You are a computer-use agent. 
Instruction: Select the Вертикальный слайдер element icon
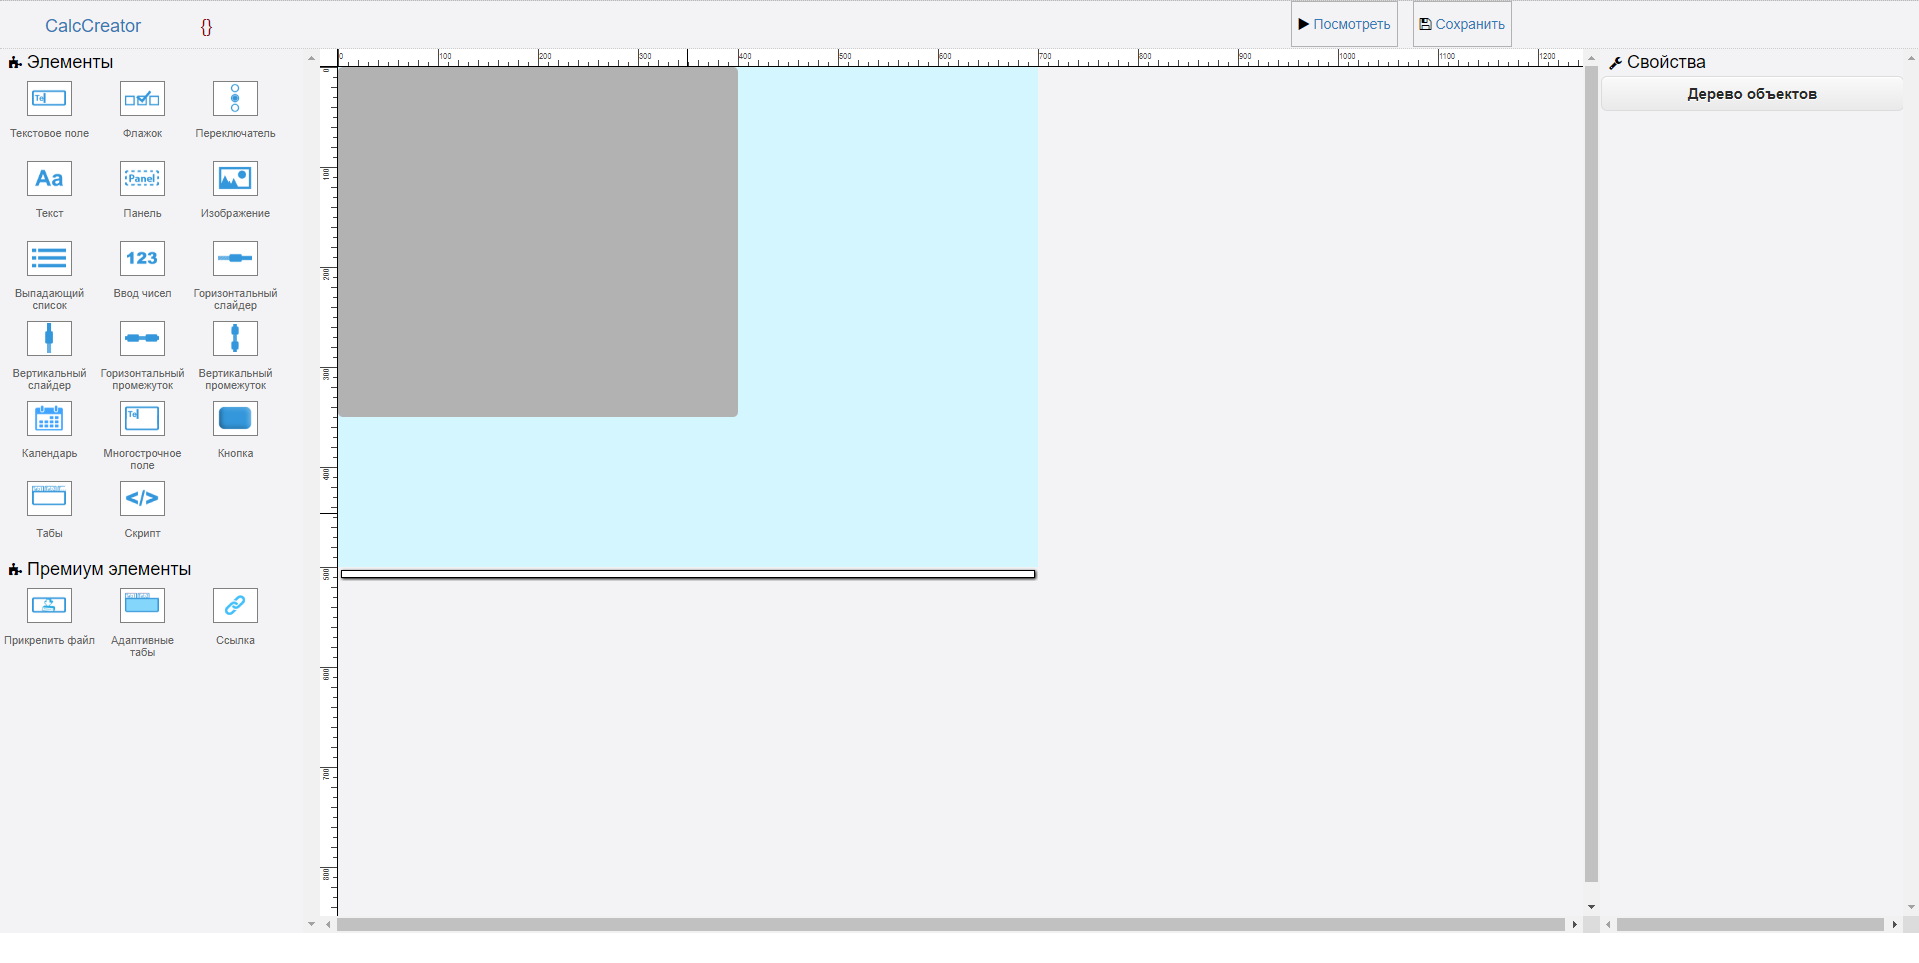(x=49, y=339)
